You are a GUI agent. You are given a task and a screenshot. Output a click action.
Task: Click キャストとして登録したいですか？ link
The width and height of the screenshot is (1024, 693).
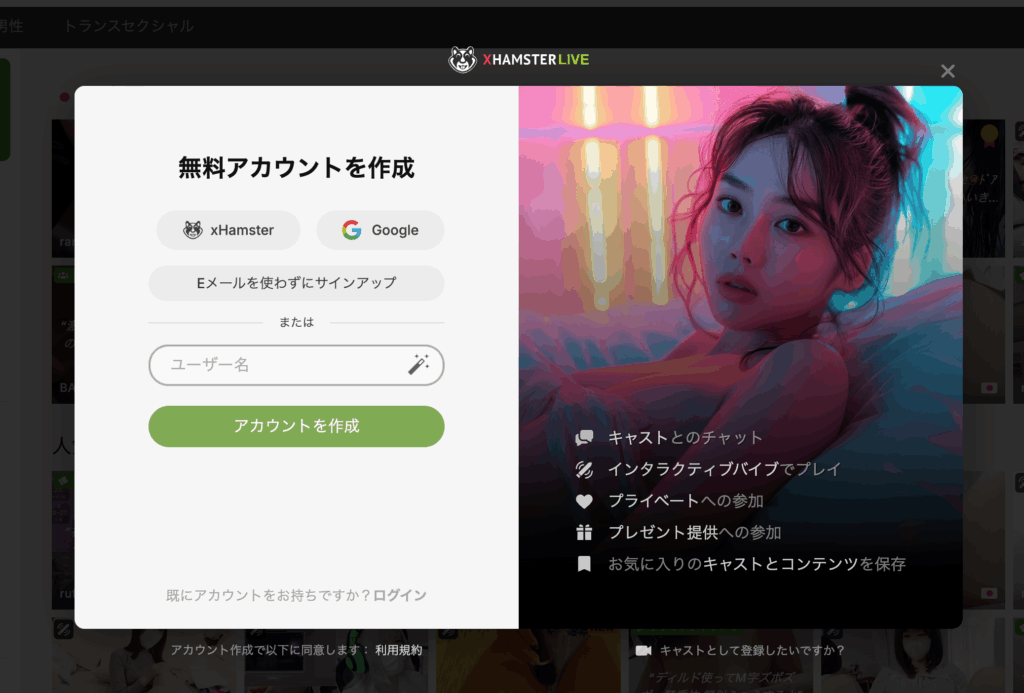[752, 651]
